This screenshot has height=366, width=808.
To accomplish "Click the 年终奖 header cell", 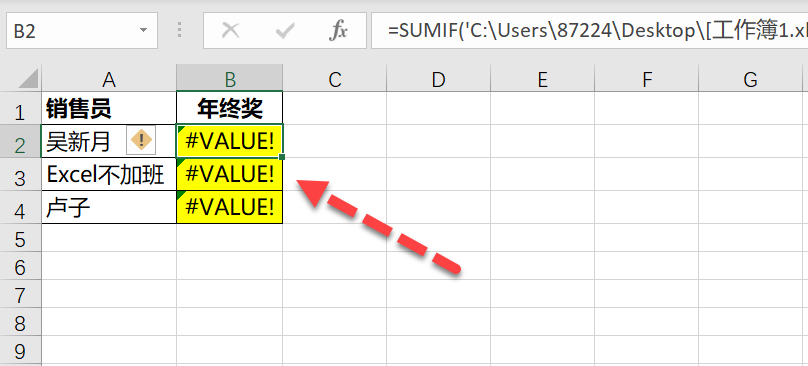I will [x=230, y=108].
